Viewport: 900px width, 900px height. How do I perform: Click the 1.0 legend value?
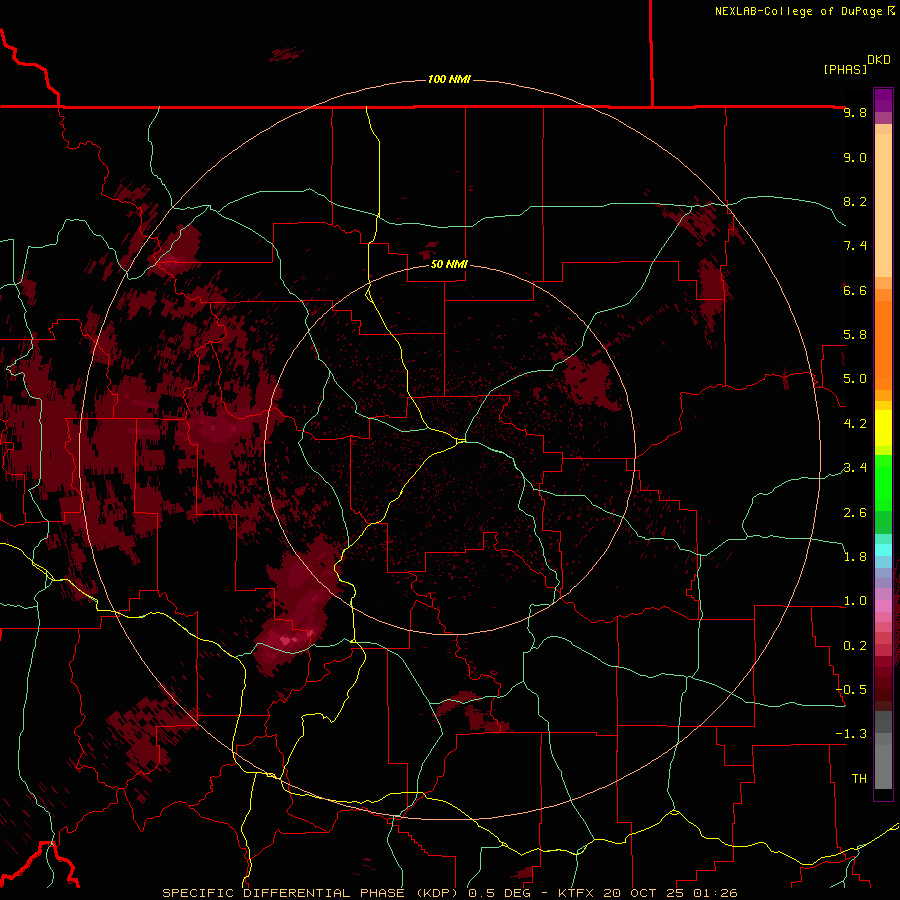coord(855,601)
